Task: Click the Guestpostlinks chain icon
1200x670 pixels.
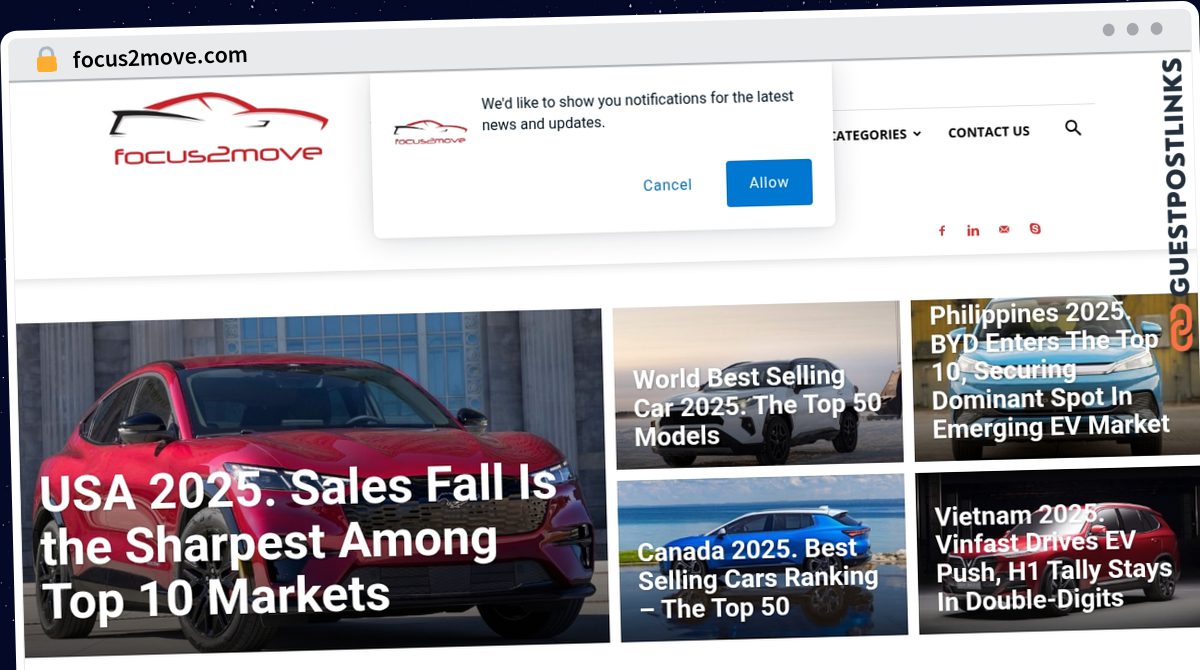Action: (x=1182, y=328)
